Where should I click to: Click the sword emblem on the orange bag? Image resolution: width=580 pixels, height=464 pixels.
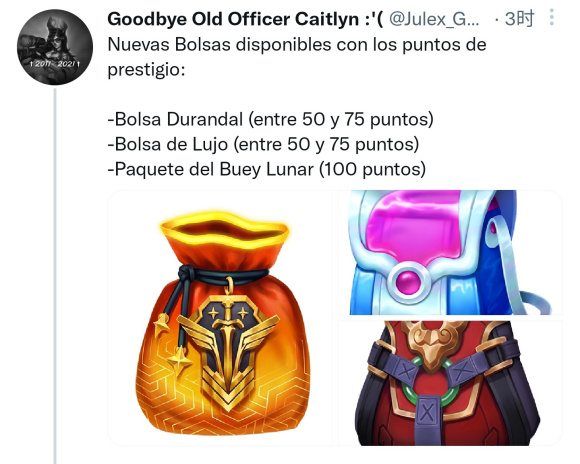(227, 352)
